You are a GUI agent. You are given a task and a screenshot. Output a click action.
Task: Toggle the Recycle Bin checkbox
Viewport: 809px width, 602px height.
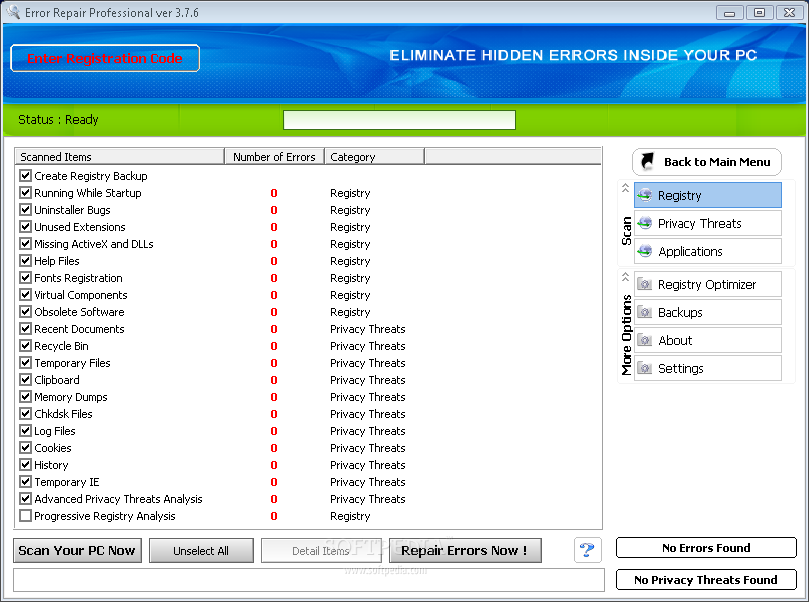[25, 346]
